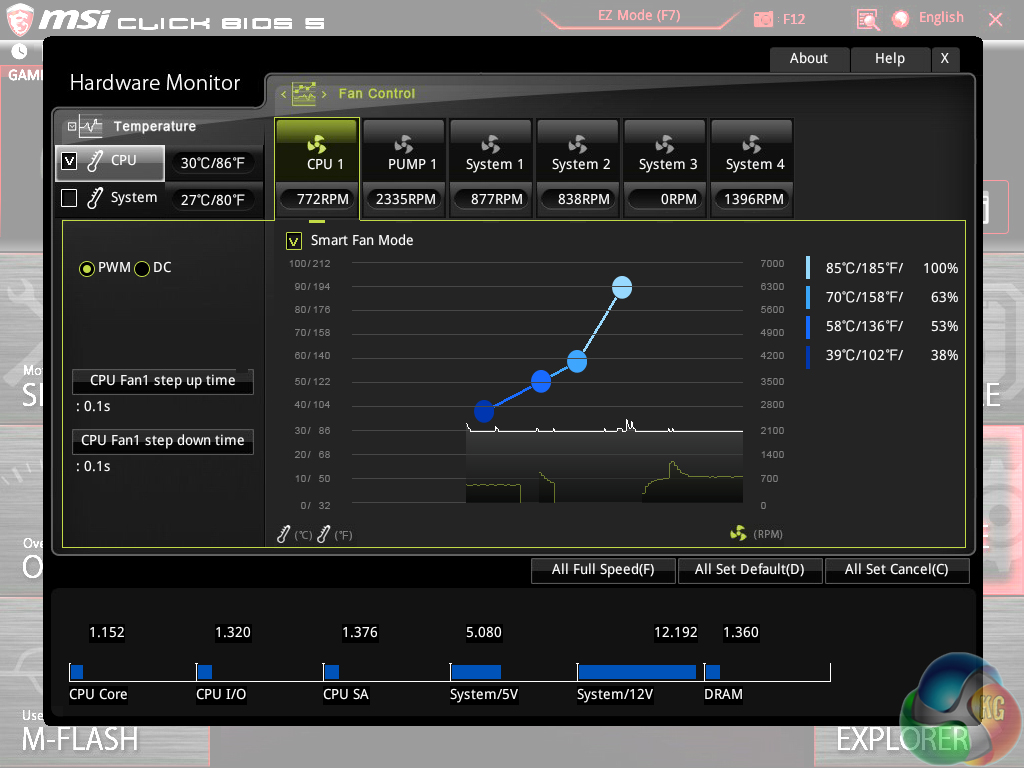Click All Set Default(D) button
This screenshot has width=1024, height=768.
(750, 569)
